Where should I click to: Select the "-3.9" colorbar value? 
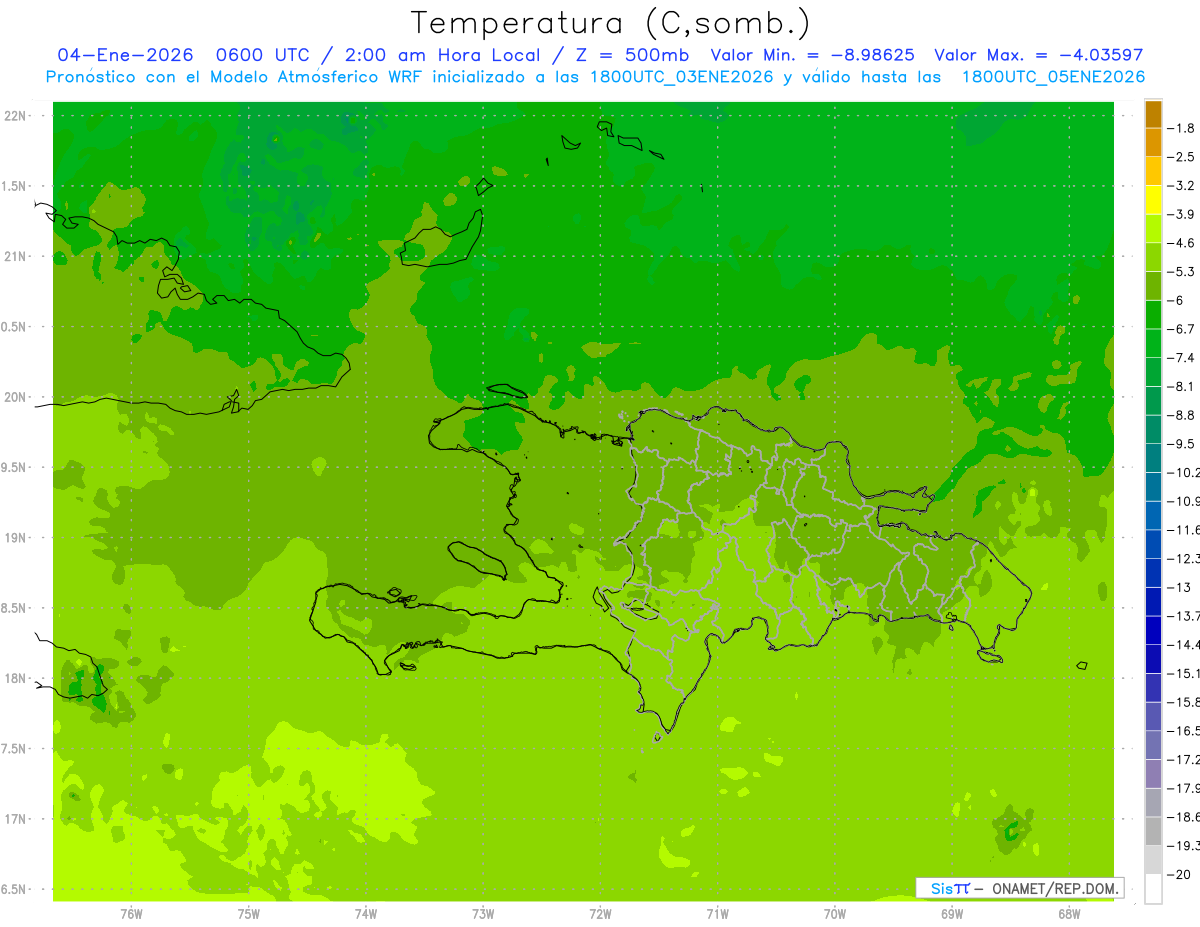coord(1182,214)
